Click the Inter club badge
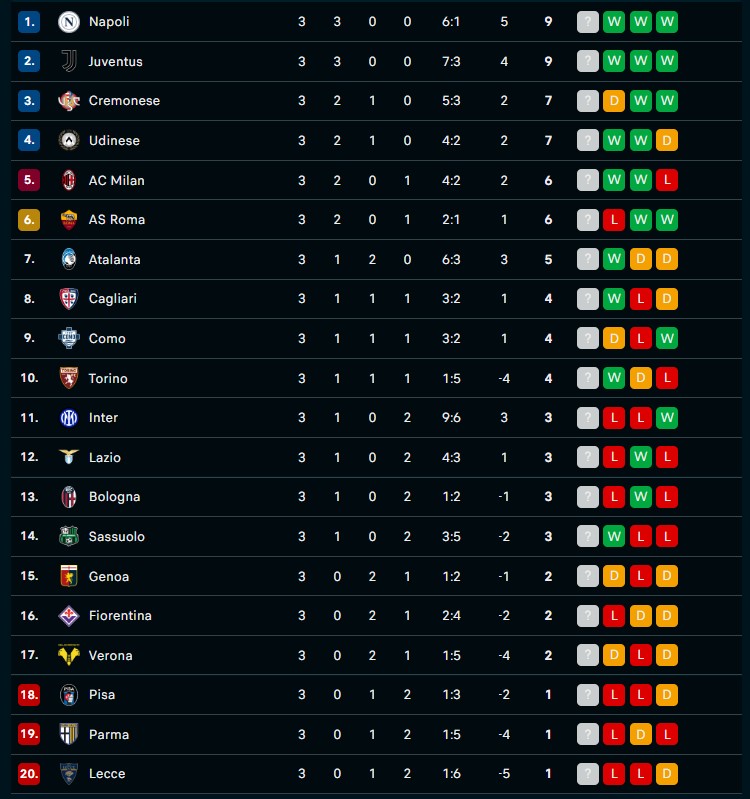The width and height of the screenshot is (750, 799). click(69, 418)
